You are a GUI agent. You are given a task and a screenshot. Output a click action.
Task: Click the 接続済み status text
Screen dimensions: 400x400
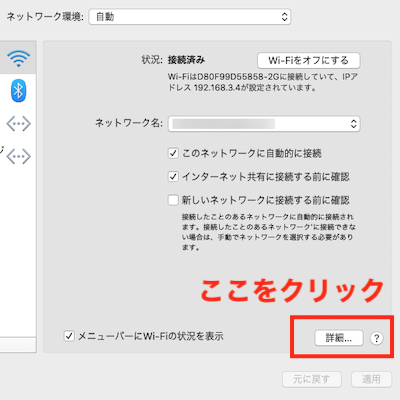pos(186,60)
